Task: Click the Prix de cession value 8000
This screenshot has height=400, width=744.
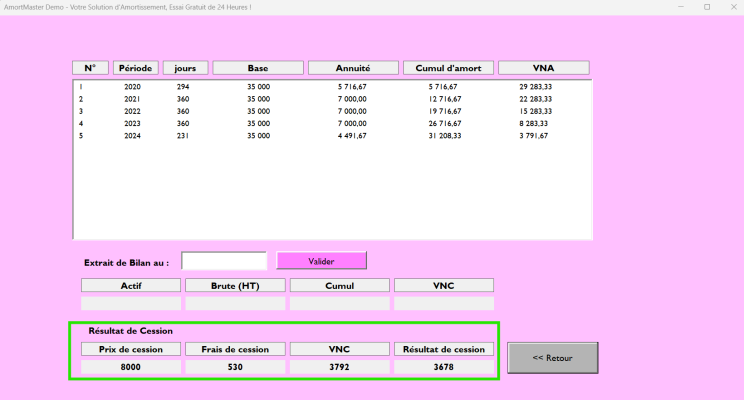Action: (131, 367)
